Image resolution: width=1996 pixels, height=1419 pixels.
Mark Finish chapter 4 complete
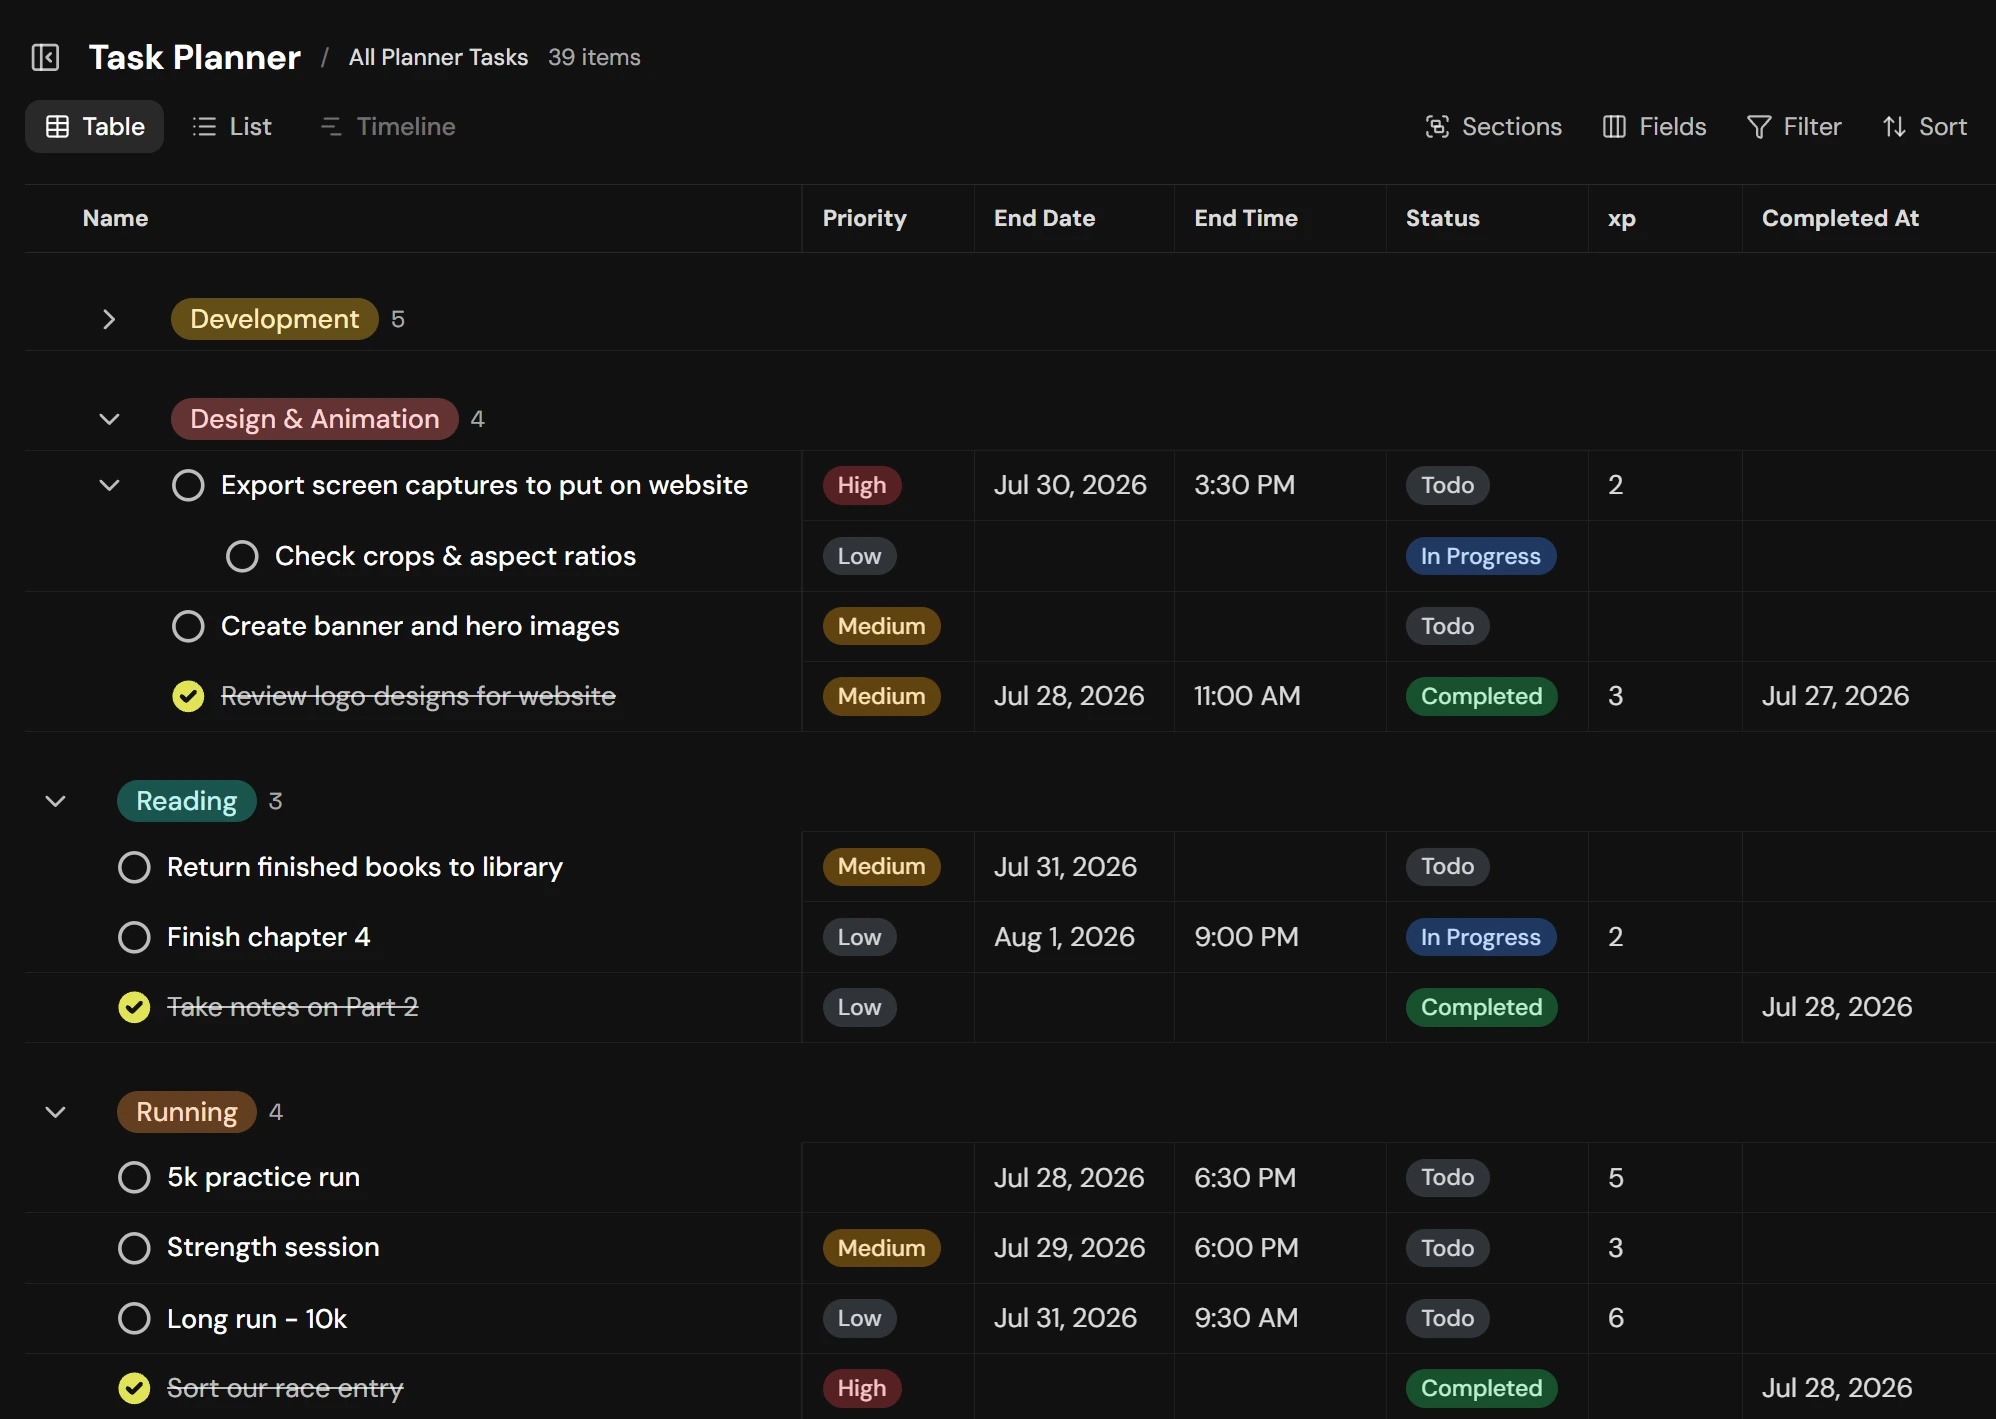pyautogui.click(x=134, y=937)
